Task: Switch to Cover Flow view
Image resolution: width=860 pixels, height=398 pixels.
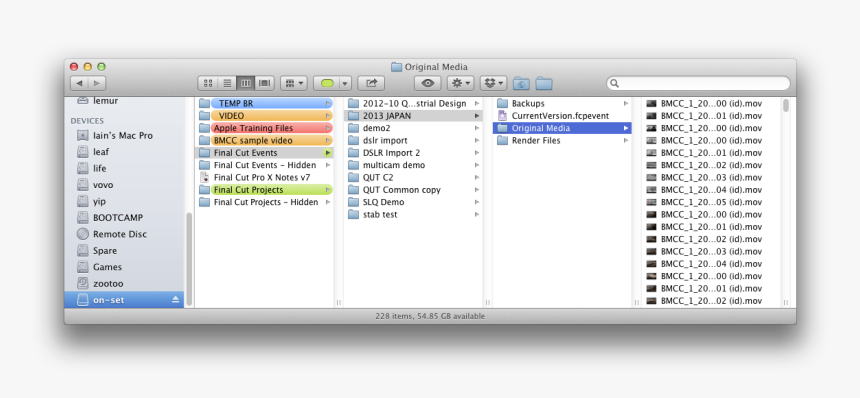Action: (265, 83)
